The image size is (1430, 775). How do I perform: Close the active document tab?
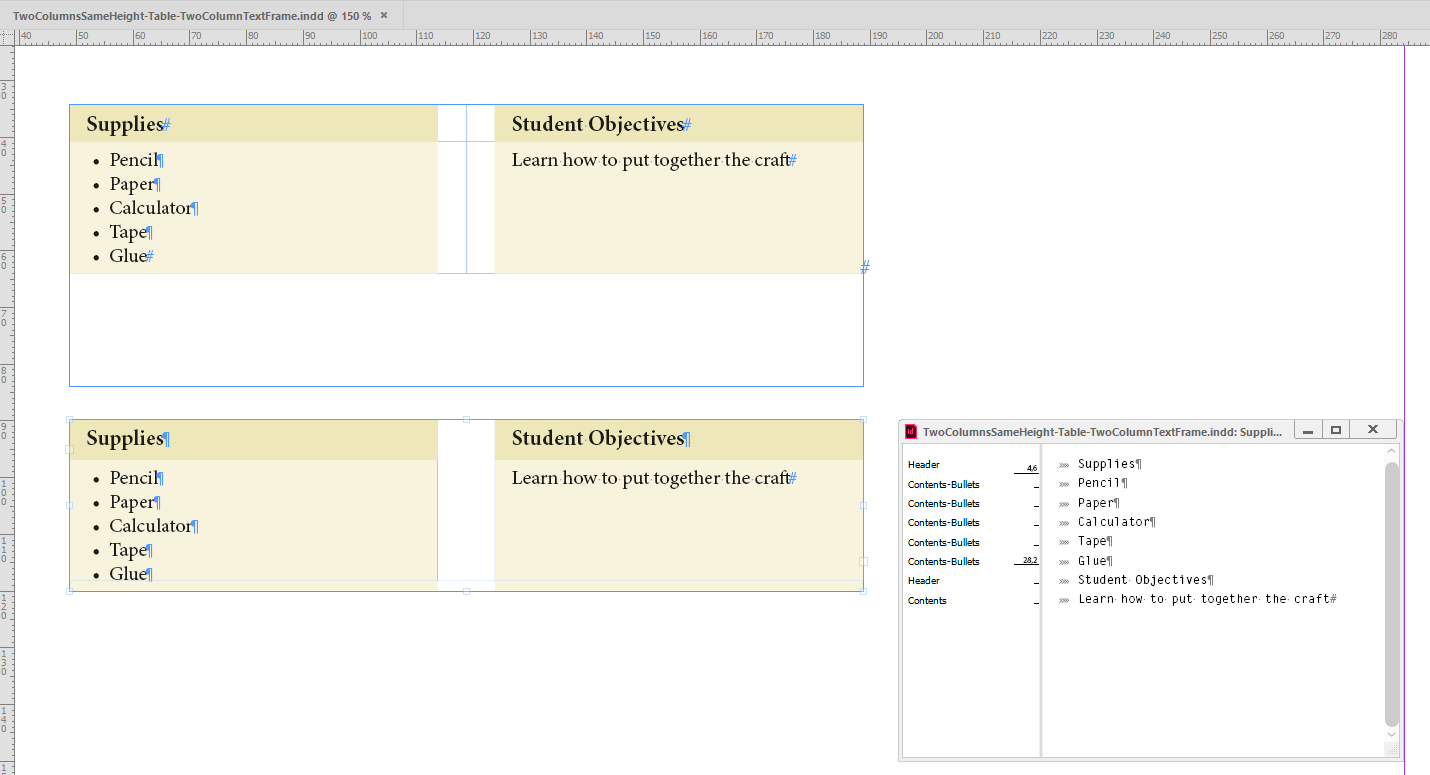(x=384, y=15)
